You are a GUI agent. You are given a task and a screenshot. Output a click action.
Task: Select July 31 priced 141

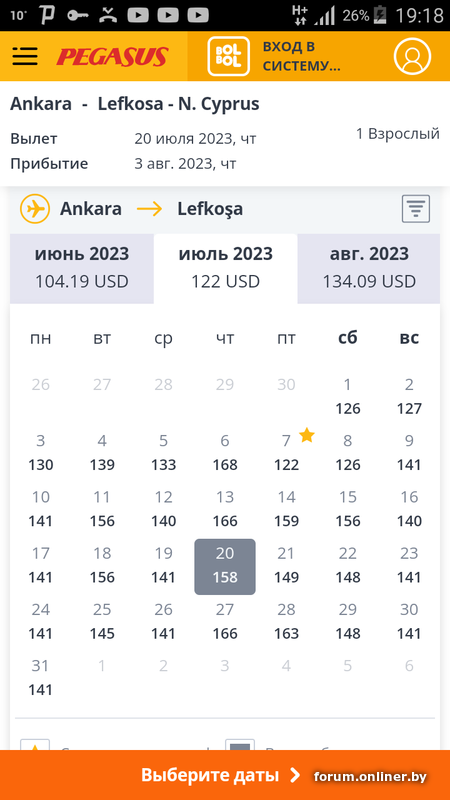point(41,678)
